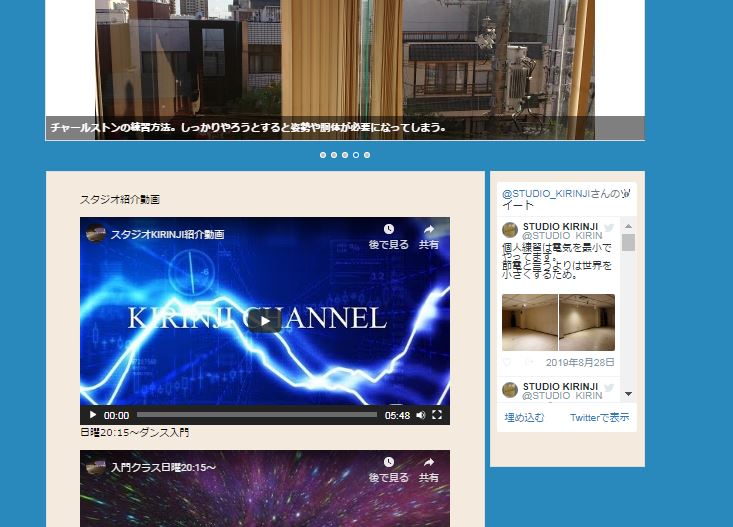Open the スタジオKIRINJI紹介動画 video title link
733x527 pixels.
[168, 234]
